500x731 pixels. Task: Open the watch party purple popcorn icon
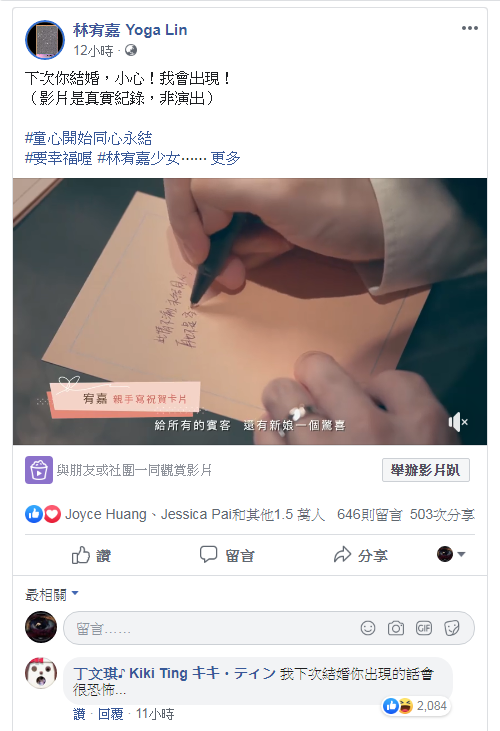click(39, 470)
